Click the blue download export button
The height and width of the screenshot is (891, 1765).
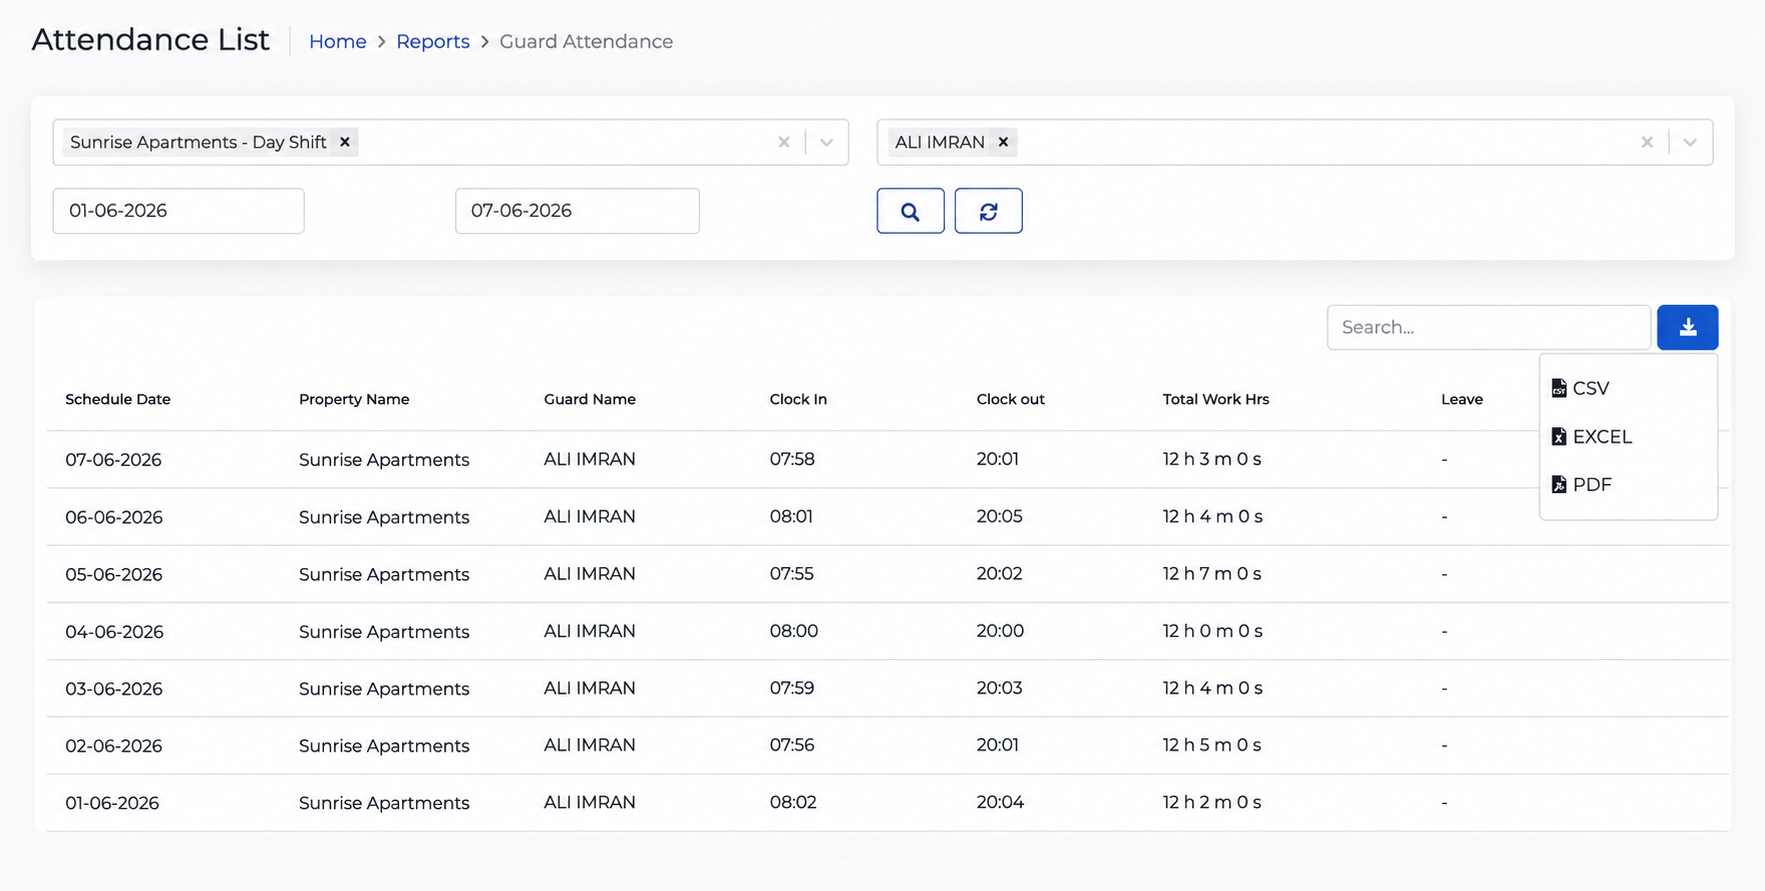tap(1687, 327)
